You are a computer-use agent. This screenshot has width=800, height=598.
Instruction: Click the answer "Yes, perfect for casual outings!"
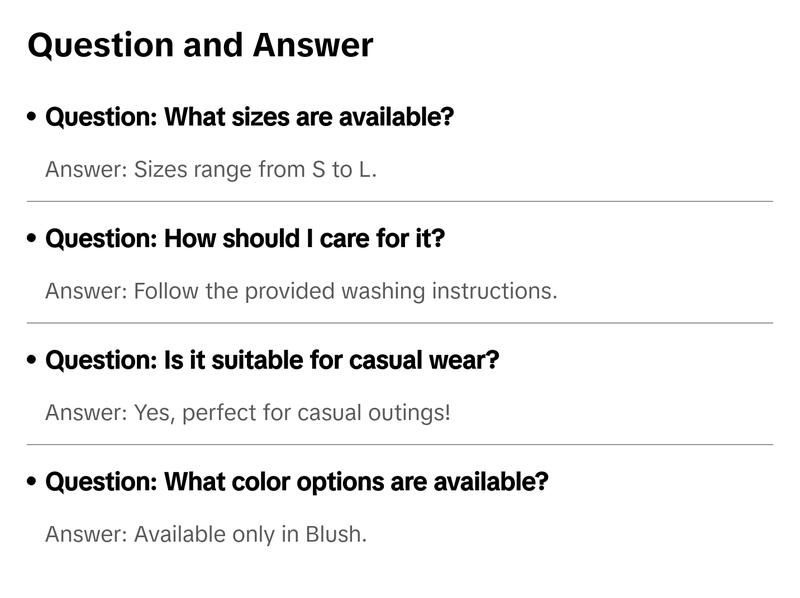pos(248,412)
